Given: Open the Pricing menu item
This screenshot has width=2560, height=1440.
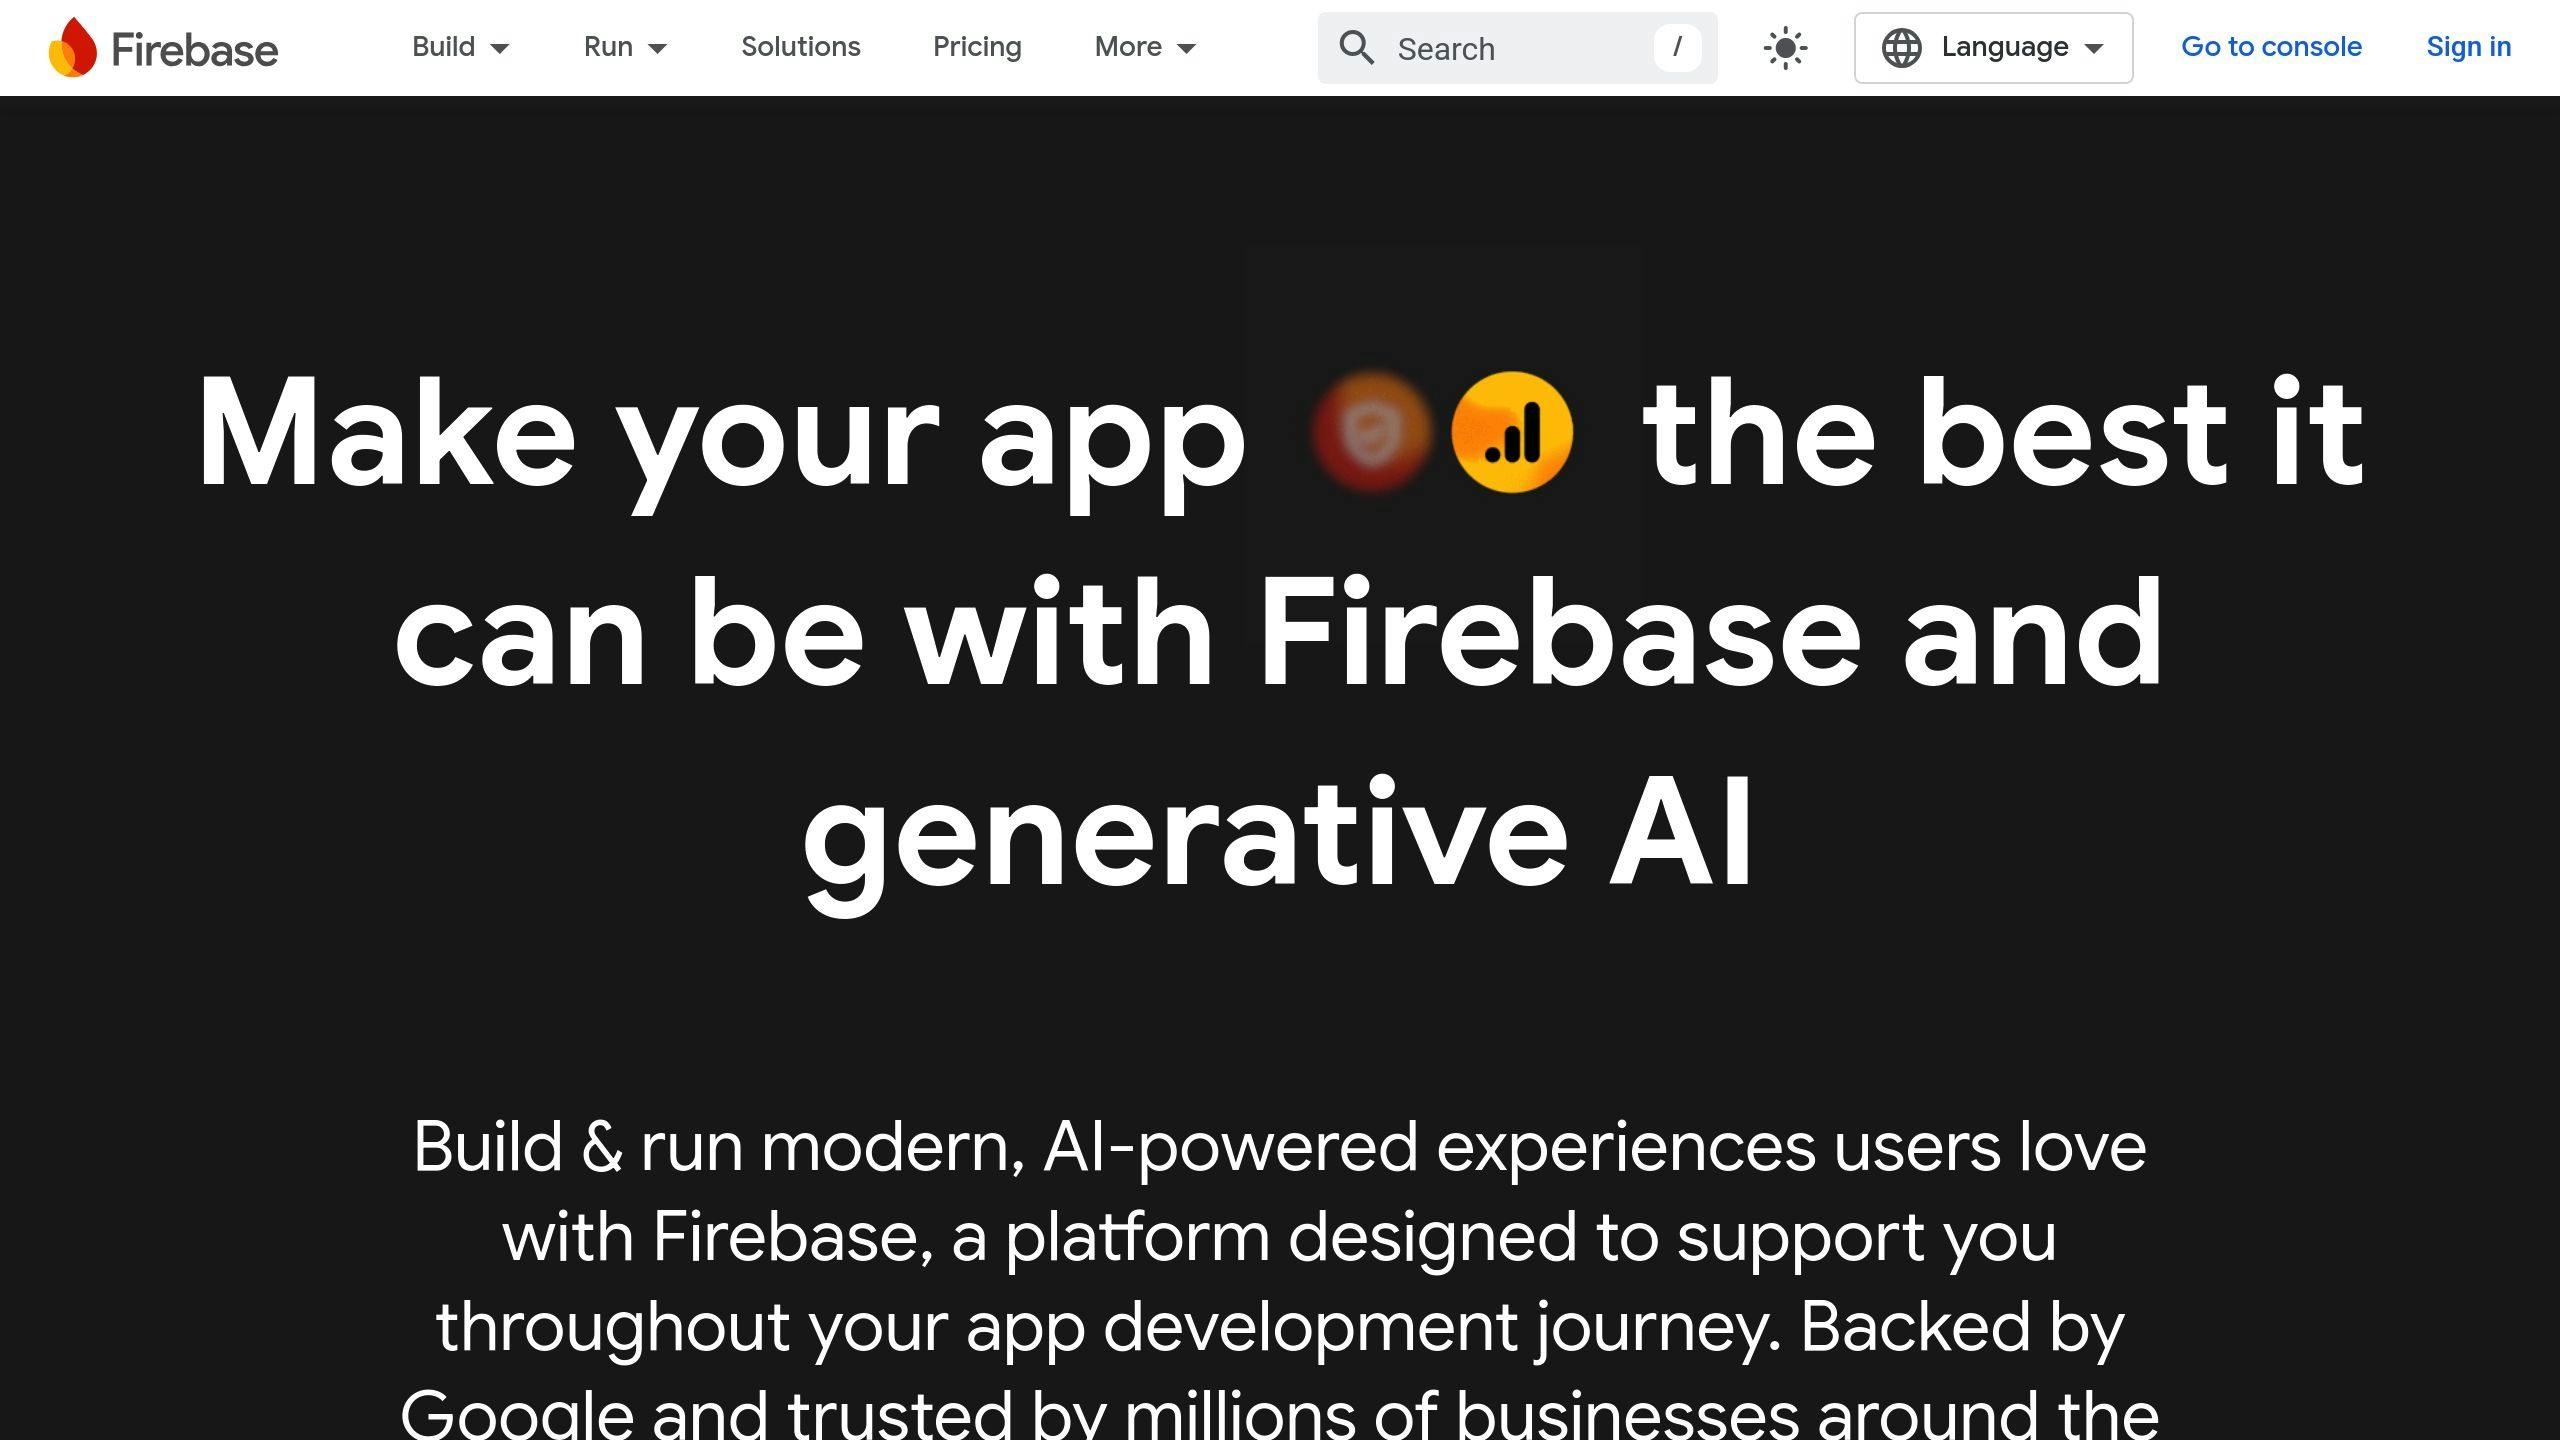Looking at the screenshot, I should click(976, 46).
